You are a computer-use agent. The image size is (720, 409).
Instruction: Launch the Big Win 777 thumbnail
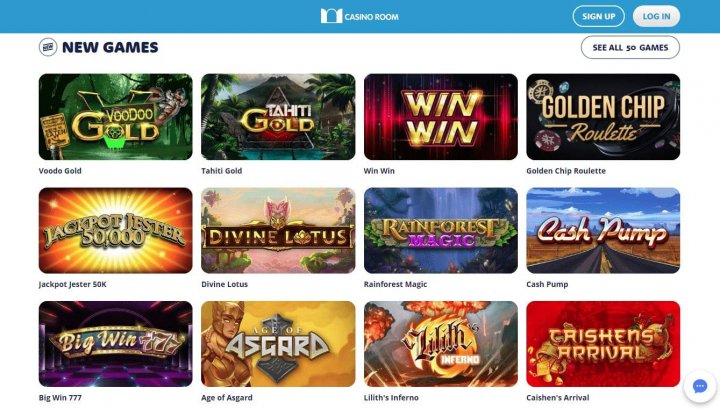click(116, 344)
